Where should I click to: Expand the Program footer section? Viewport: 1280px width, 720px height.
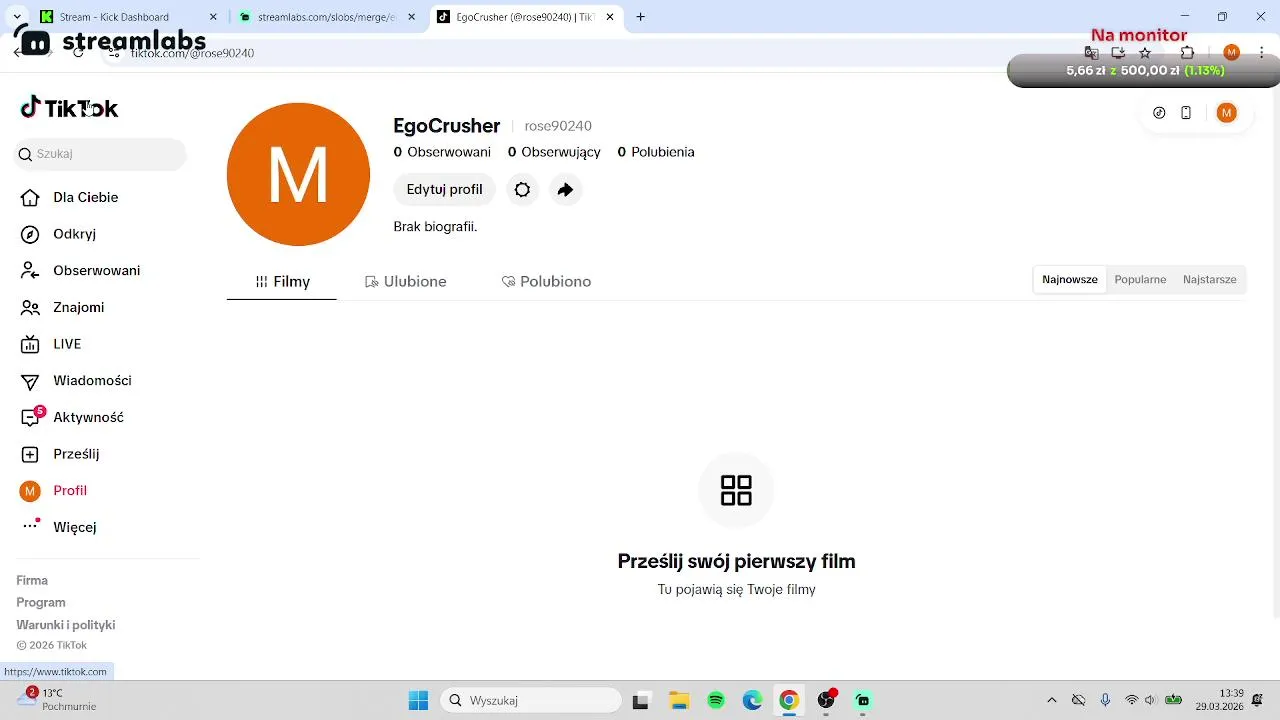point(41,603)
